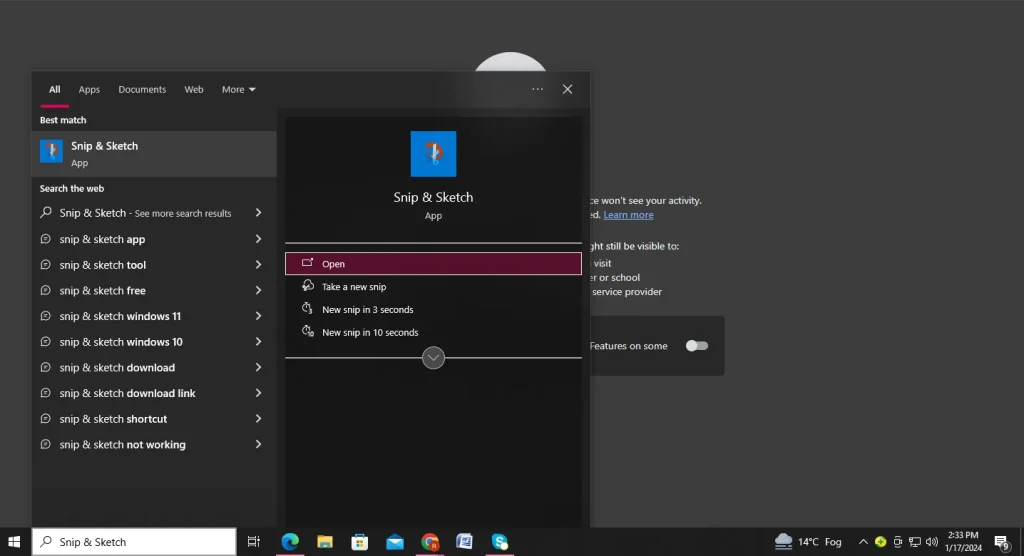Open Word from the taskbar

point(464,542)
